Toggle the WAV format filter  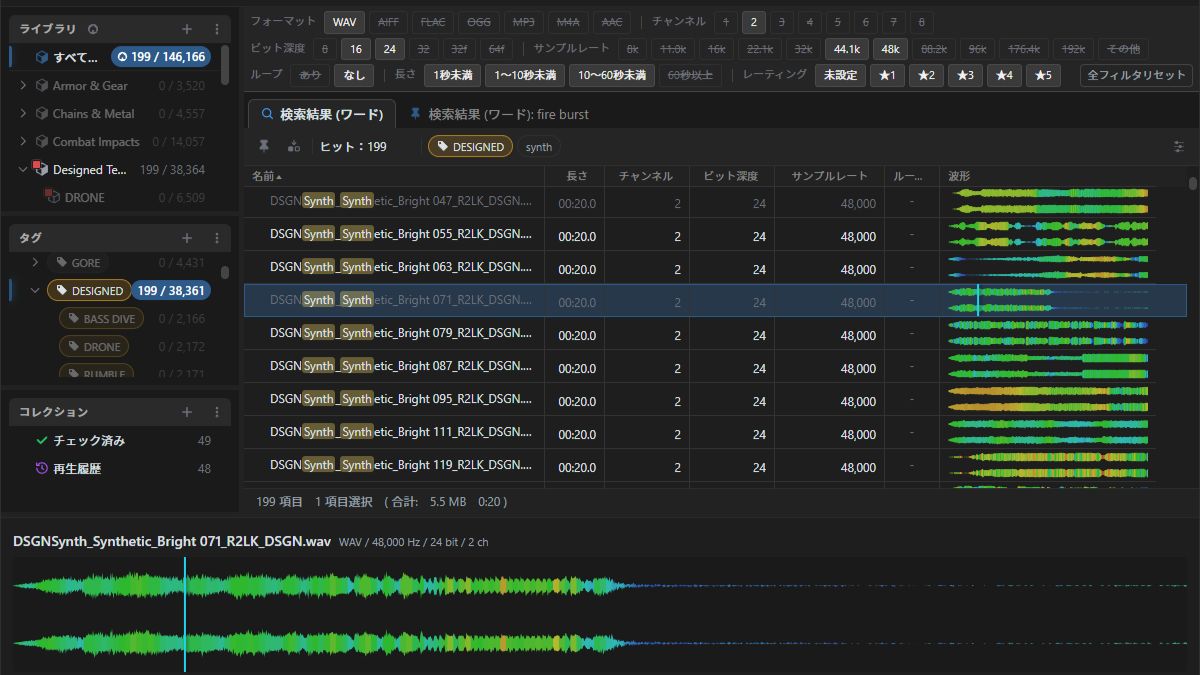click(x=344, y=21)
